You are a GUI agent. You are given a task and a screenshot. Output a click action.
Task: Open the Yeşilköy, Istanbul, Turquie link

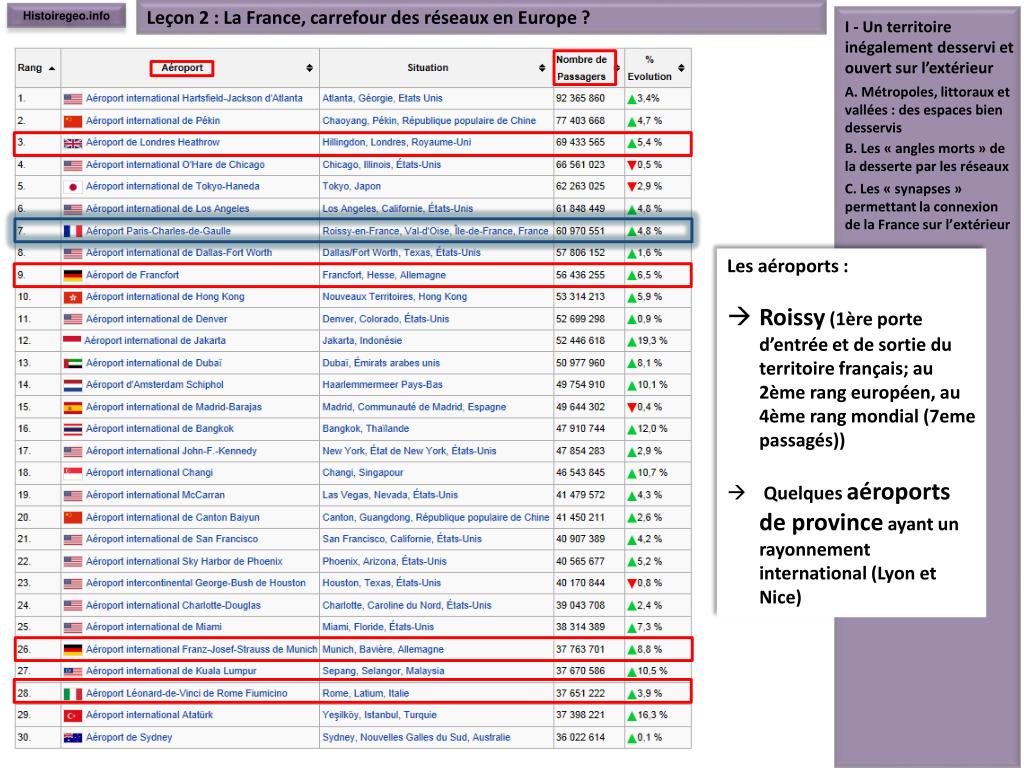click(x=379, y=715)
